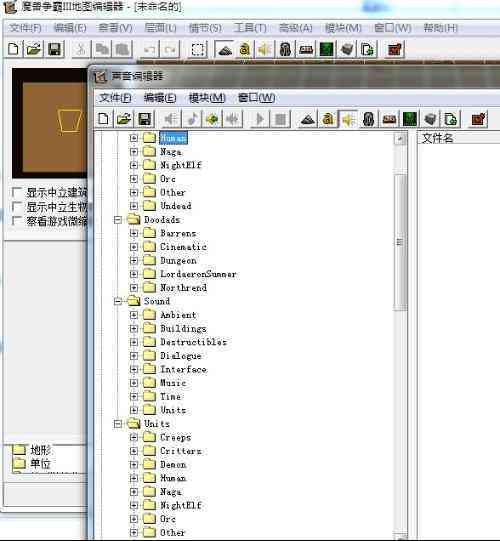
Task: Collapse the Sound folder tree node
Action: pos(118,301)
